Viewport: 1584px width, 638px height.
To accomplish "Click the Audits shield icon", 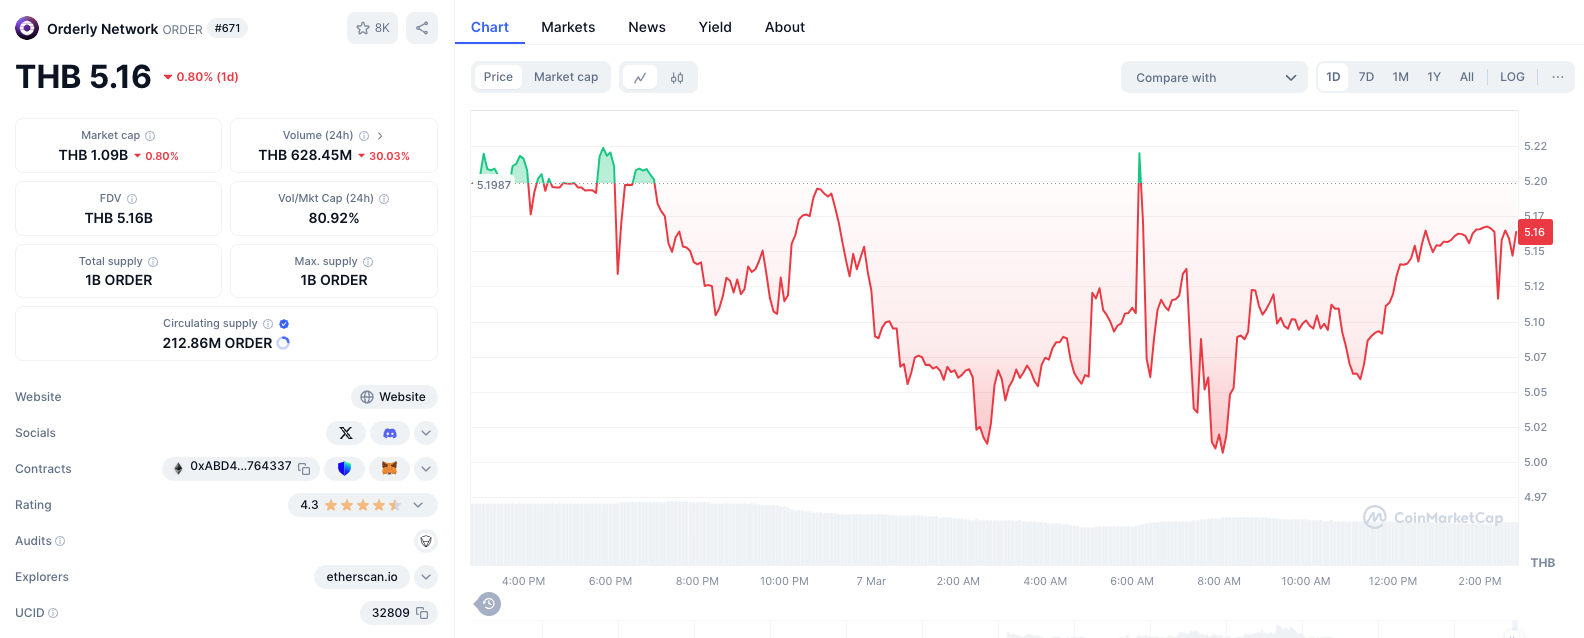I will pyautogui.click(x=426, y=541).
